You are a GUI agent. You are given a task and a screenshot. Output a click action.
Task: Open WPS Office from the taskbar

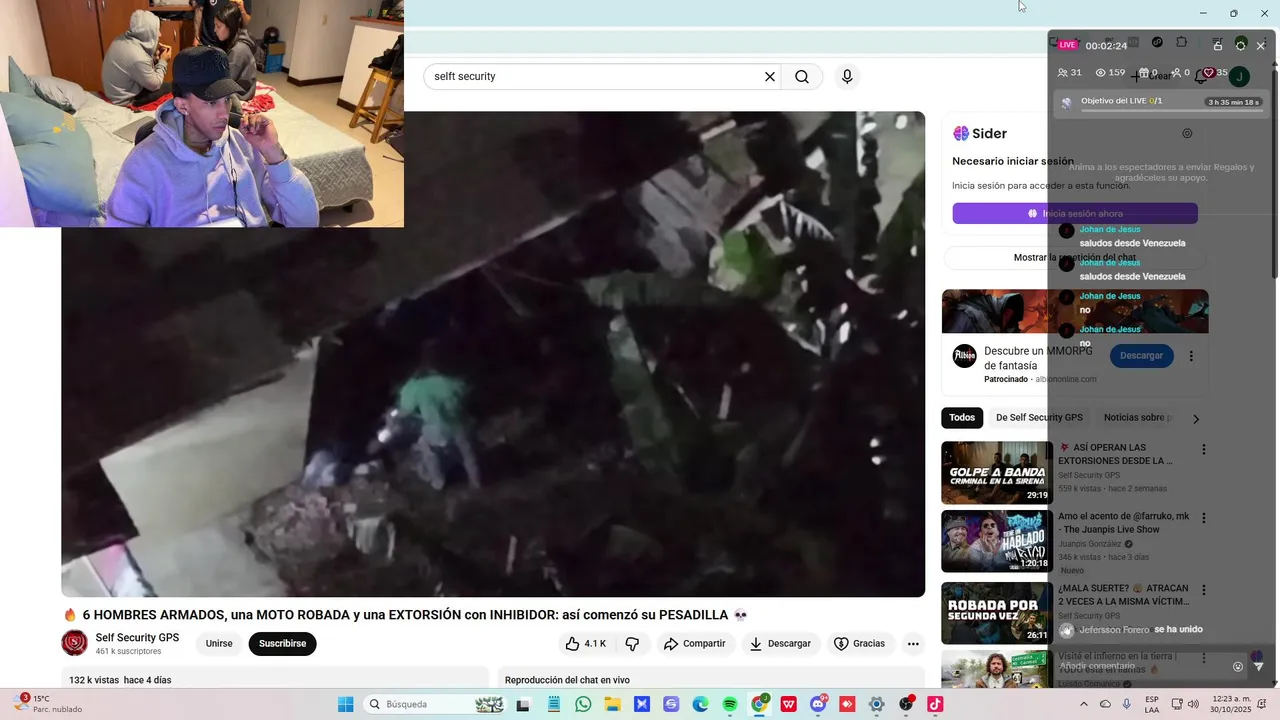click(x=788, y=704)
